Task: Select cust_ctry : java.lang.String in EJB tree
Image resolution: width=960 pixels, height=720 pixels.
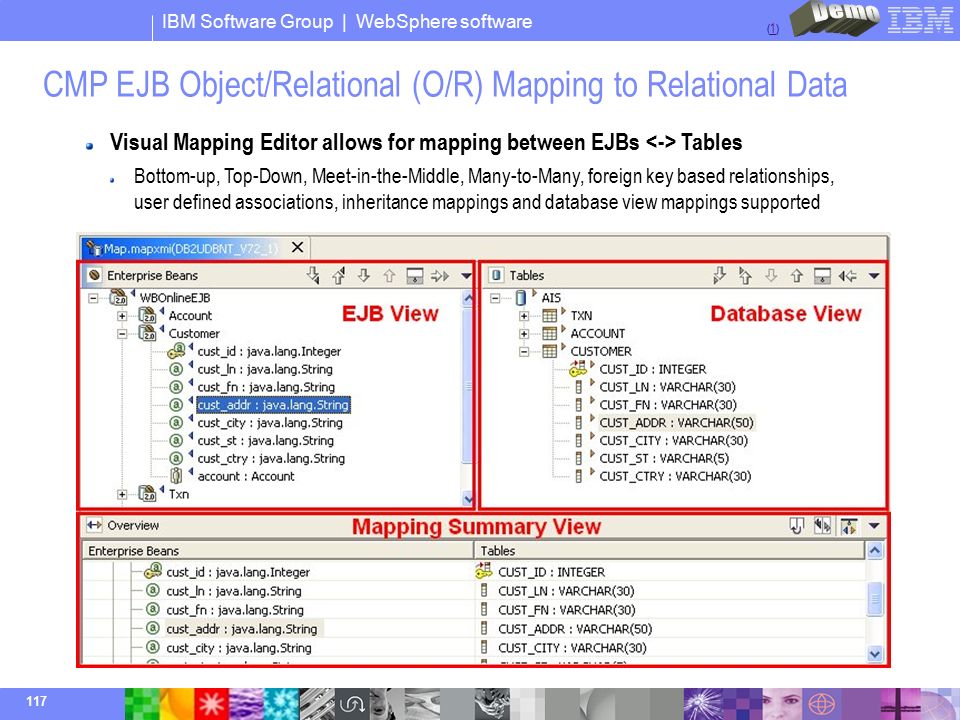Action: tap(271, 458)
